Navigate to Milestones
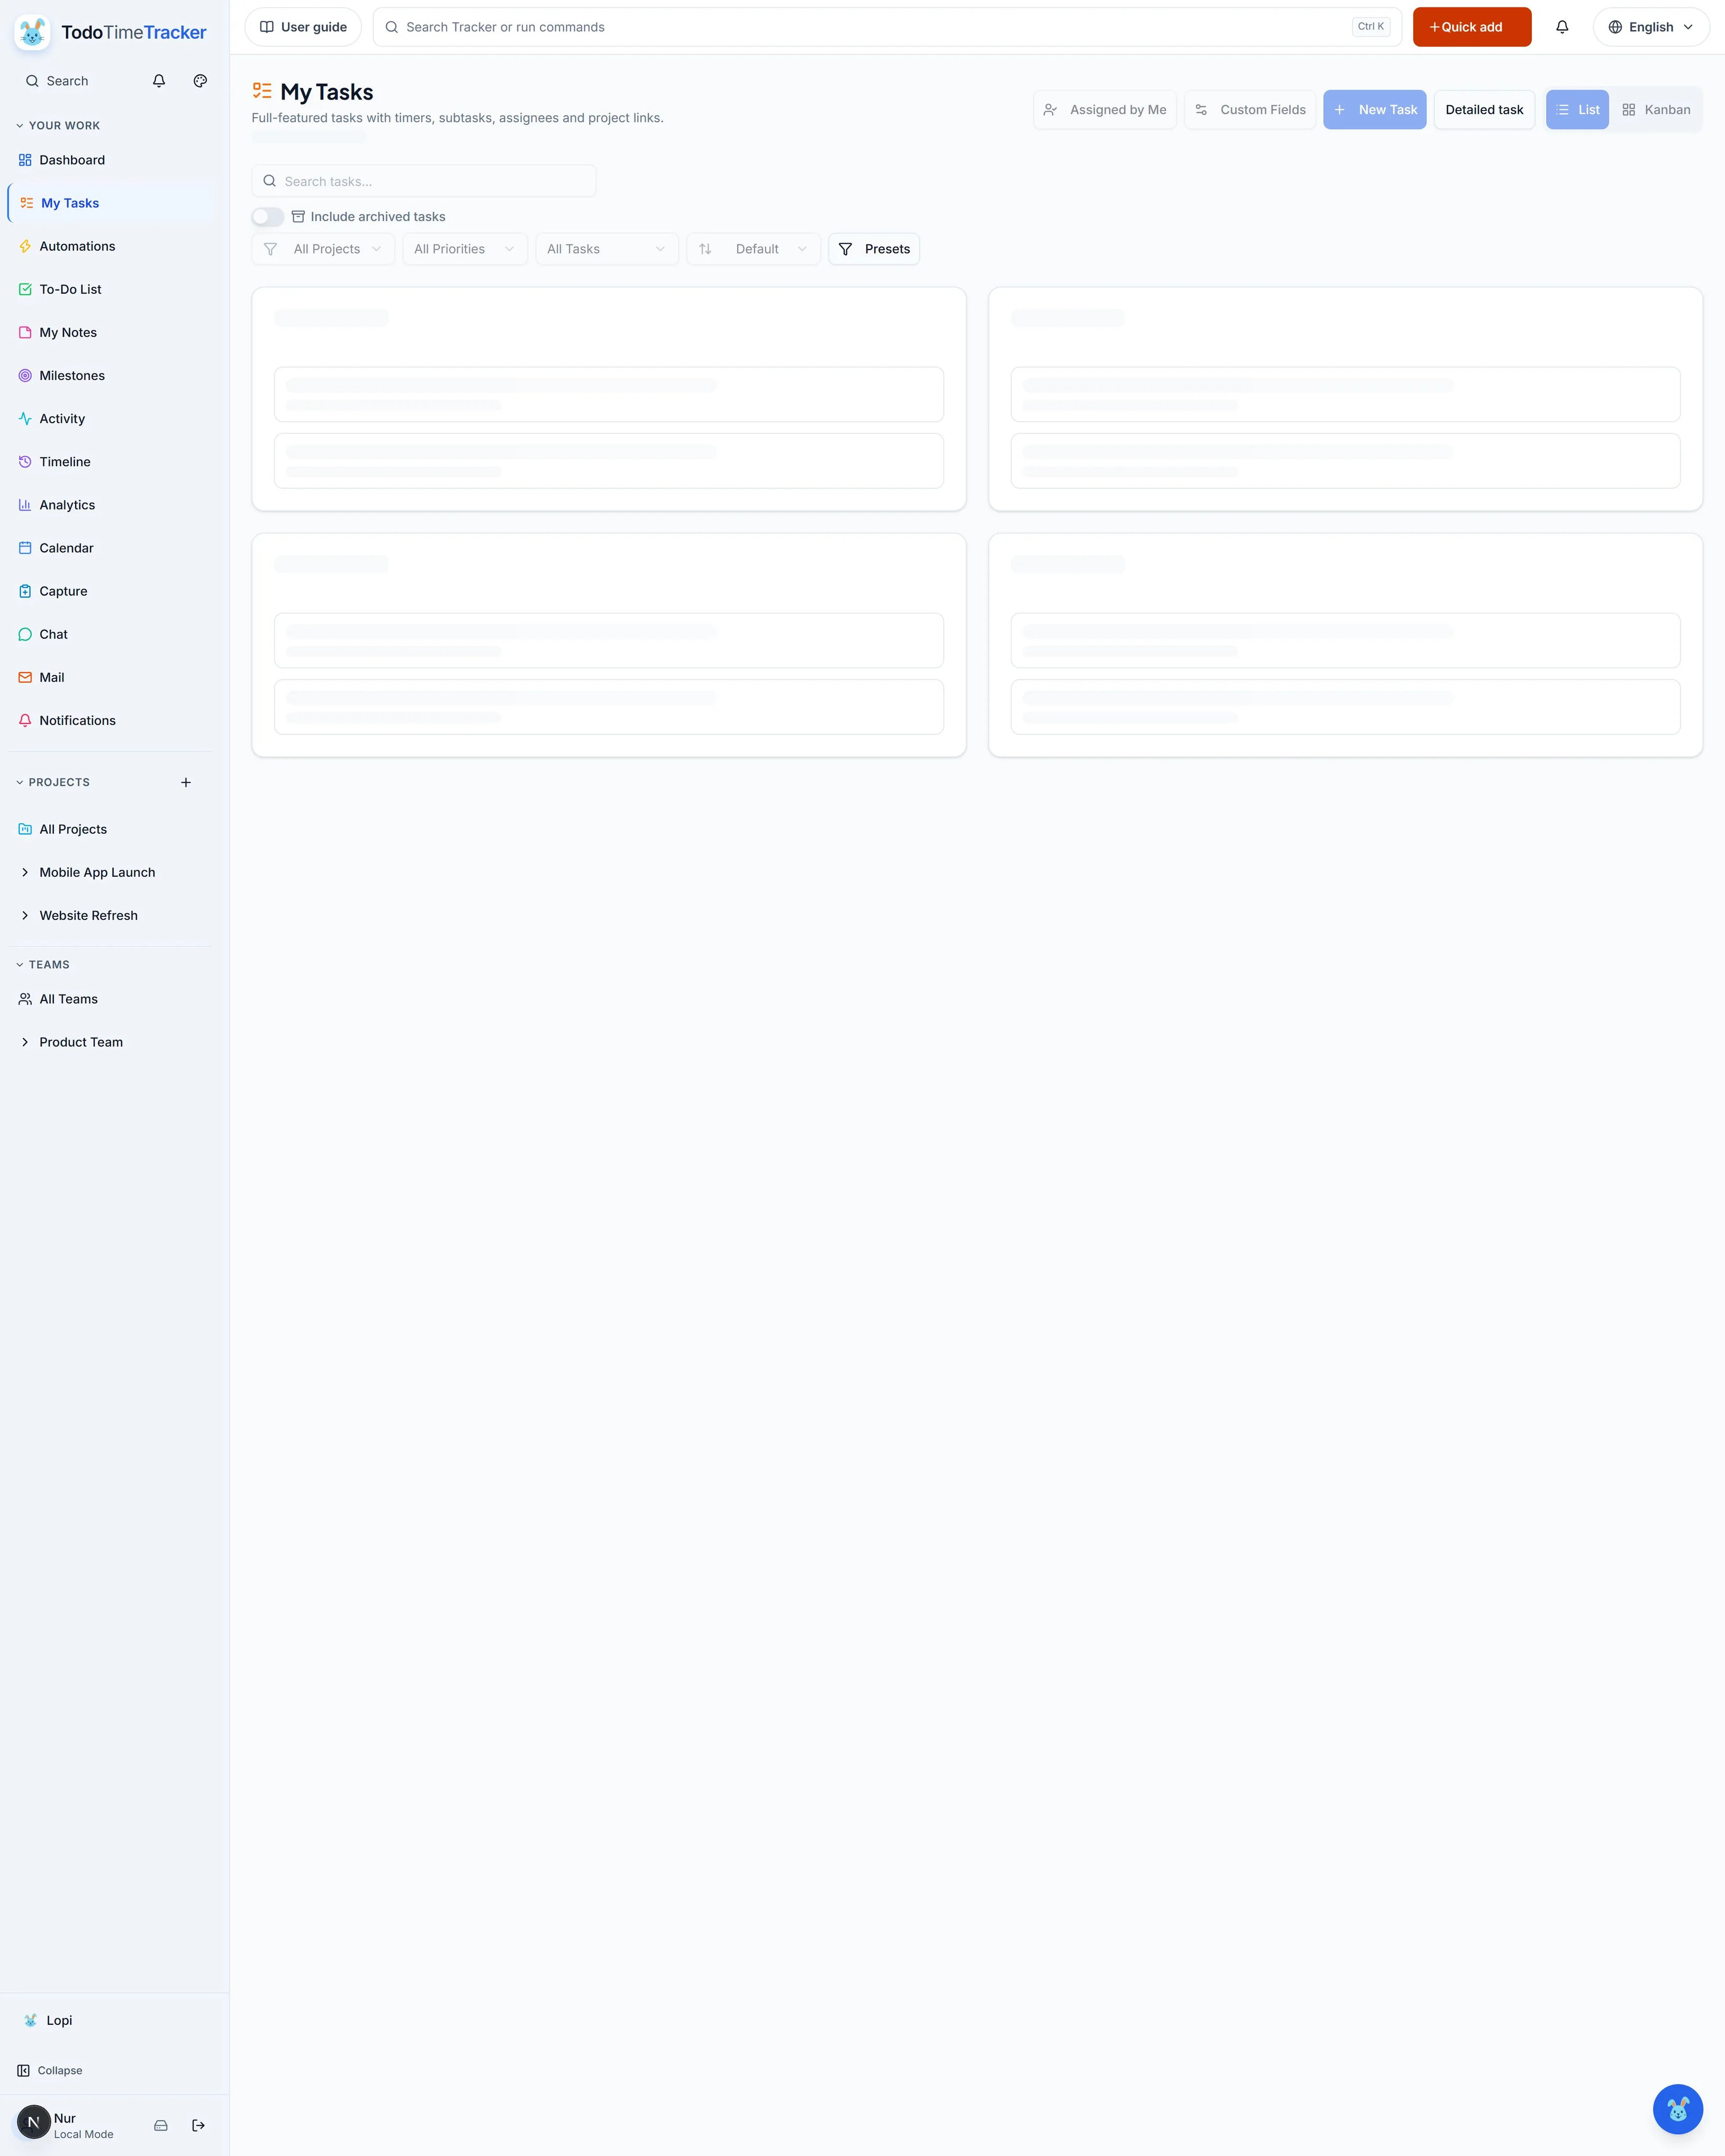This screenshot has width=1725, height=2156. (x=111, y=375)
